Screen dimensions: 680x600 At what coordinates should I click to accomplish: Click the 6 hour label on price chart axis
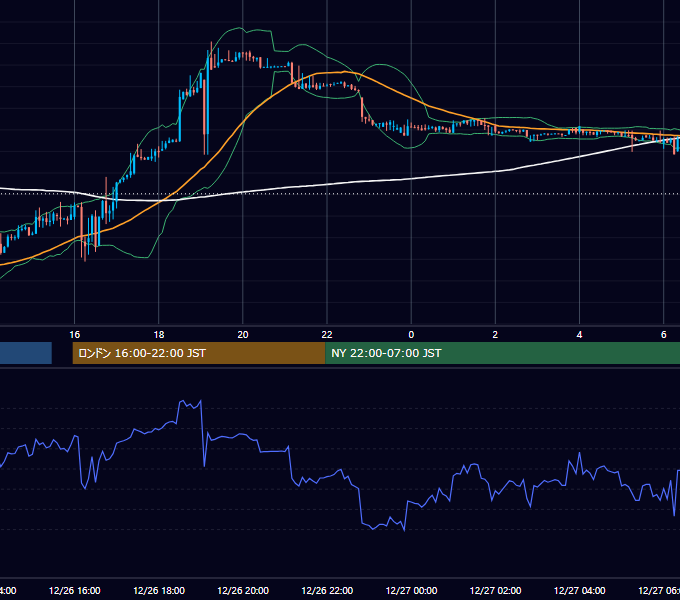pyautogui.click(x=664, y=335)
